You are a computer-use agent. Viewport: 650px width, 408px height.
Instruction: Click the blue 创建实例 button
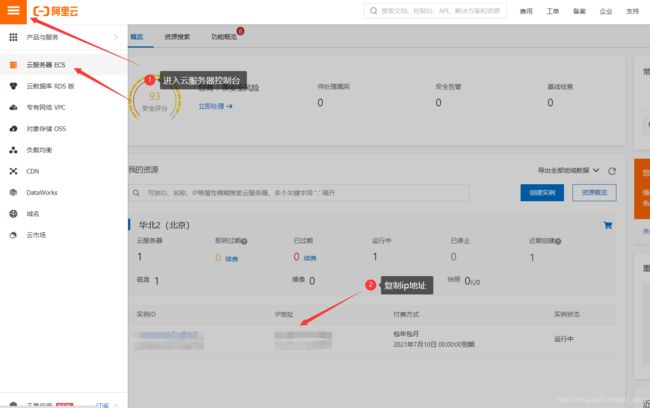542,193
